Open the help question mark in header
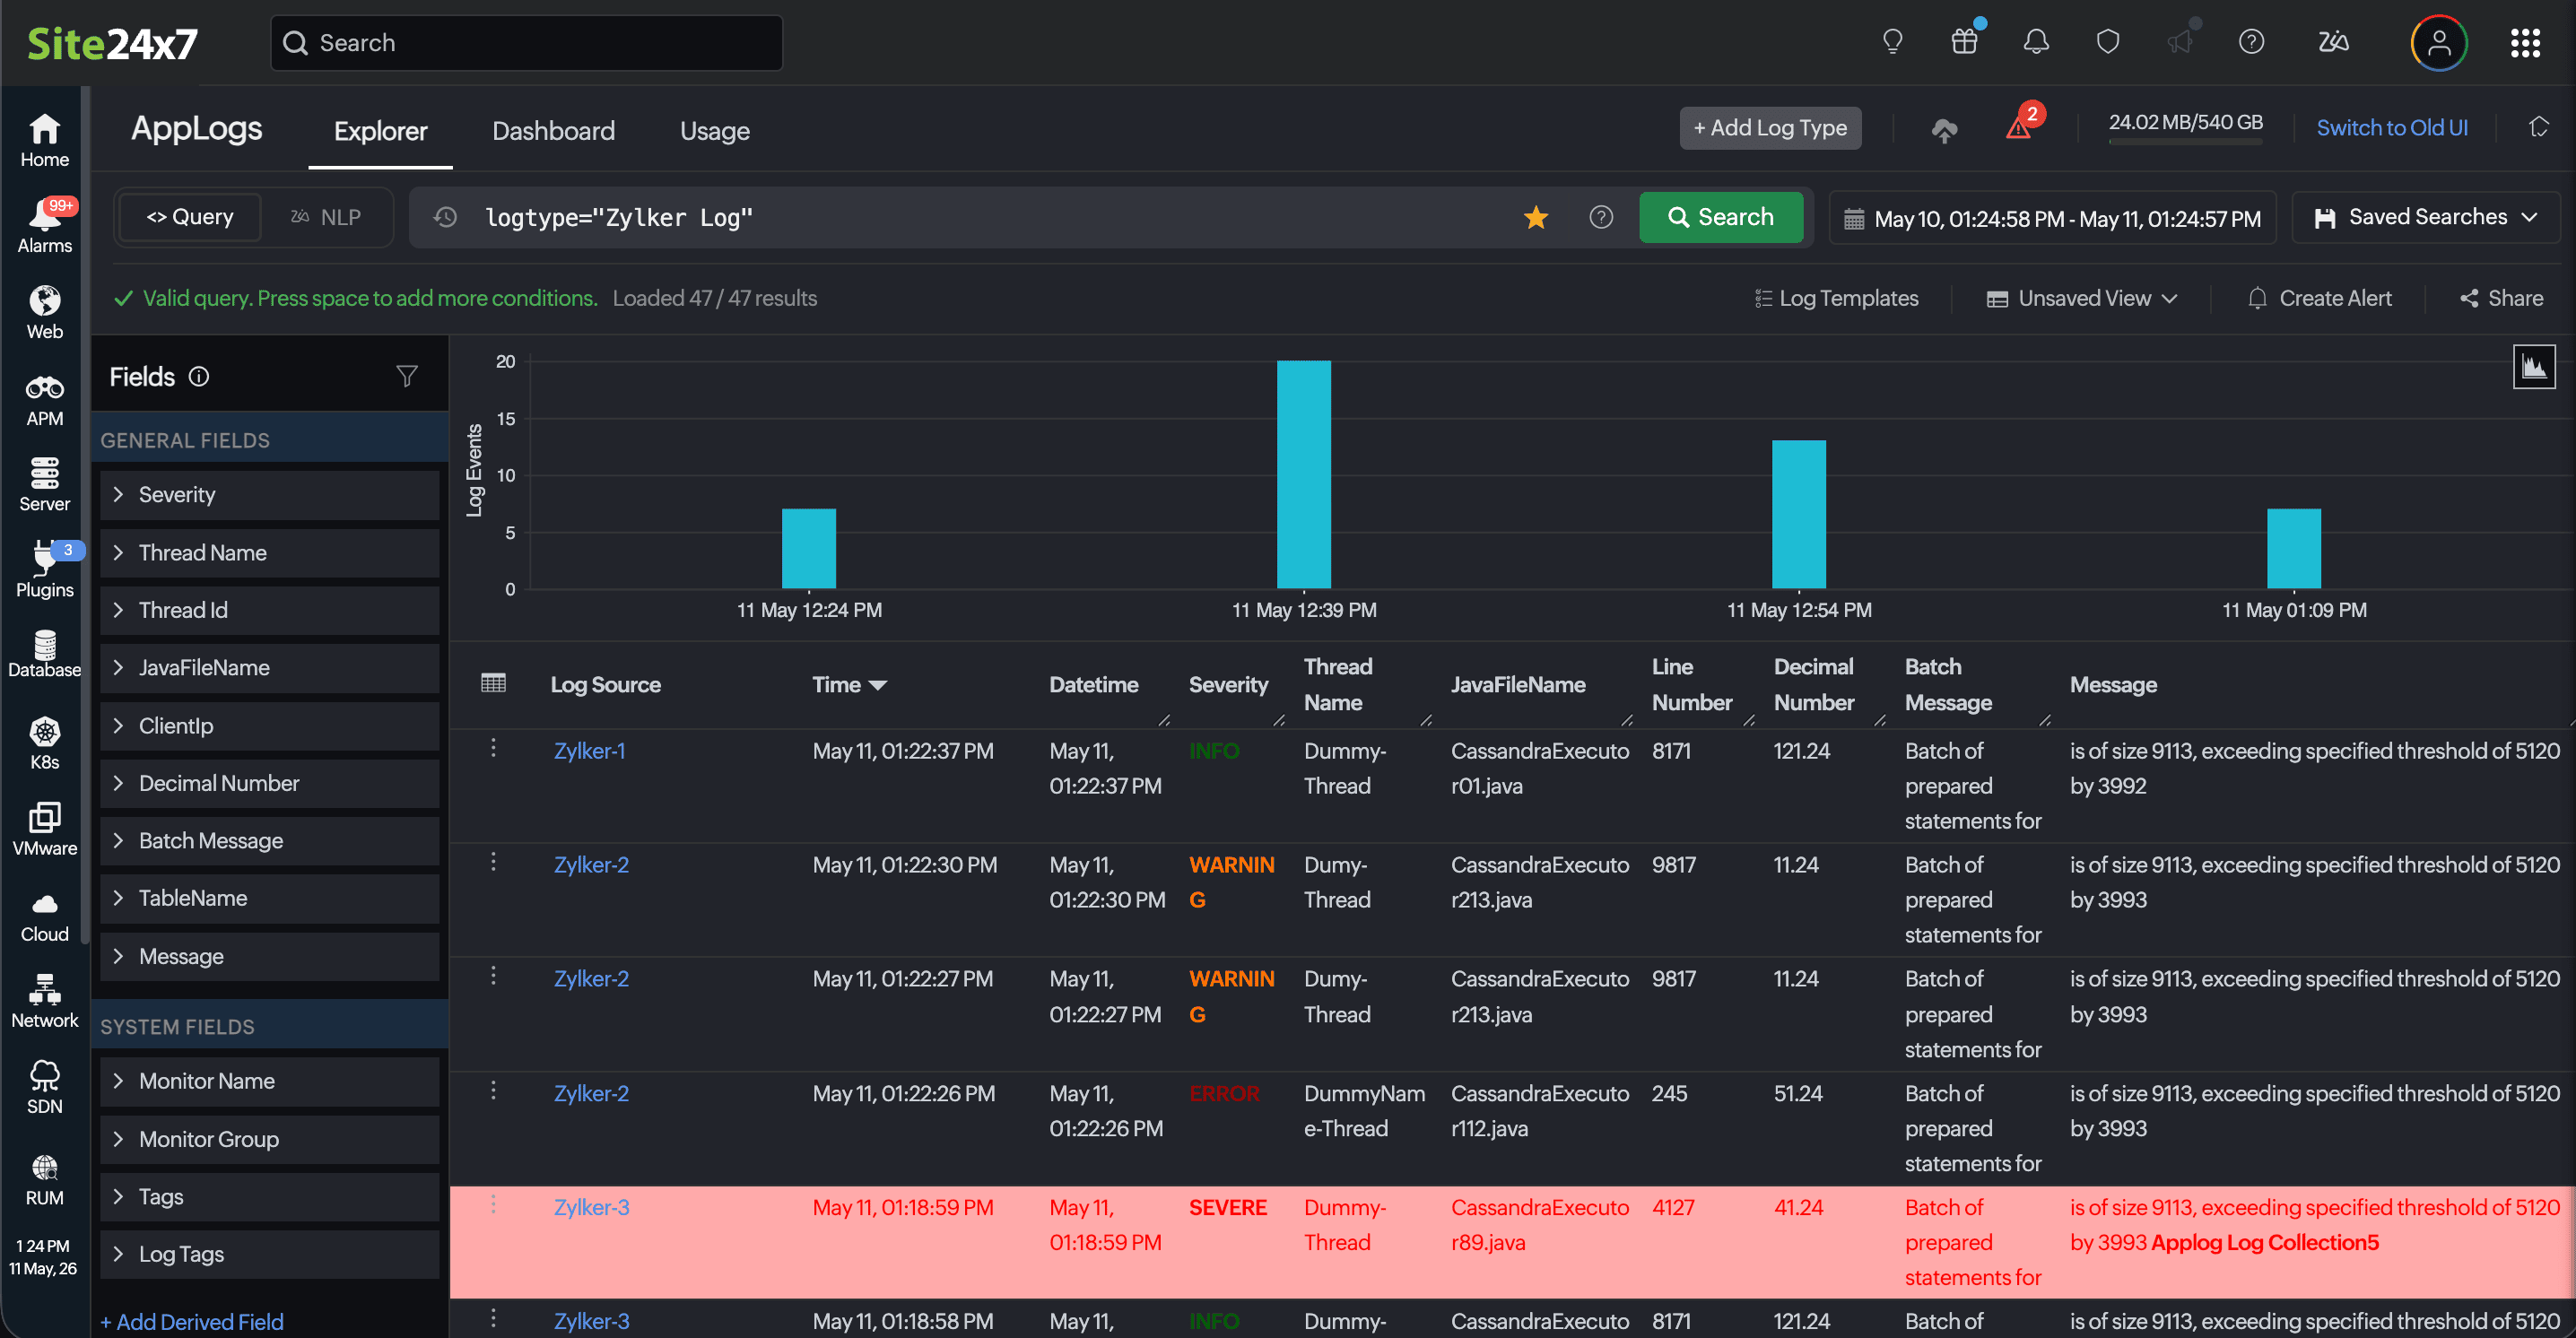 pos(2252,42)
